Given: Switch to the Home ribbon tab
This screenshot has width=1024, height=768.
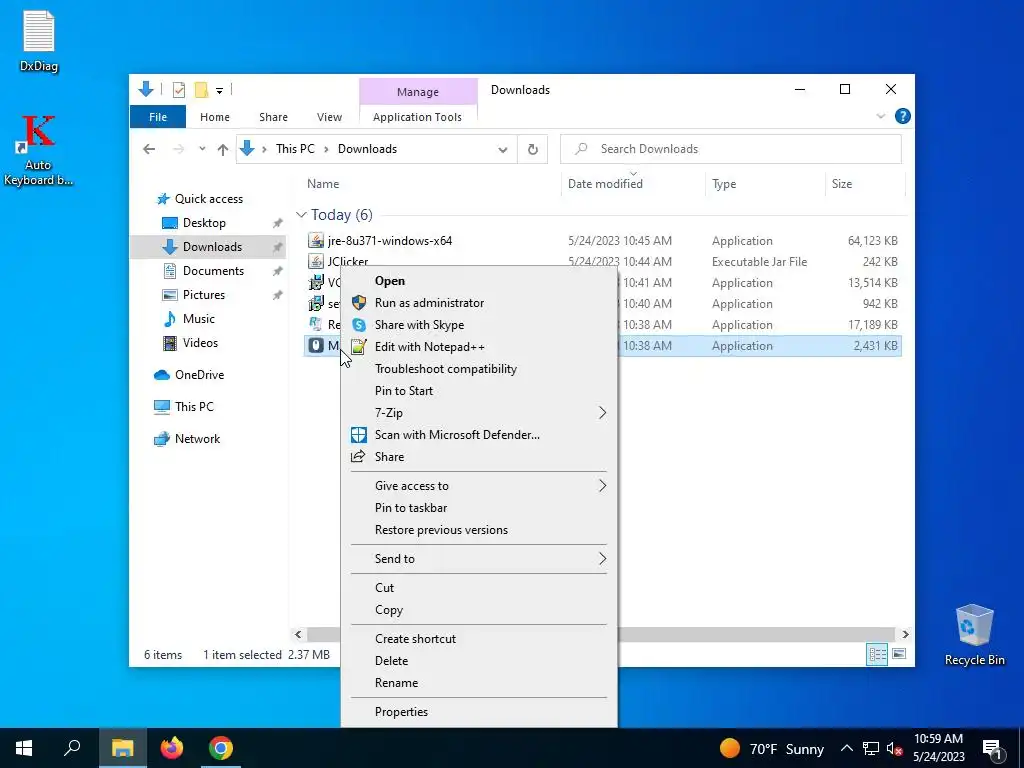Looking at the screenshot, I should (215, 117).
